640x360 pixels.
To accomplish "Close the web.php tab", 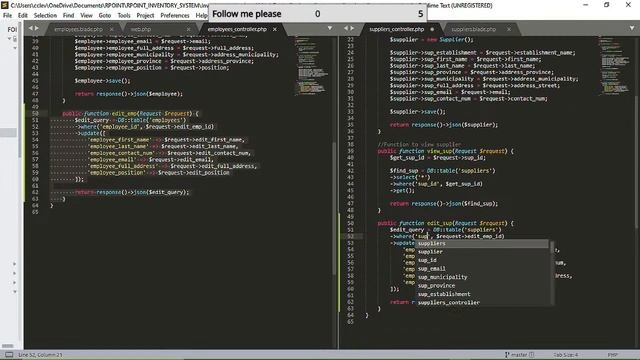I will pyautogui.click(x=188, y=29).
